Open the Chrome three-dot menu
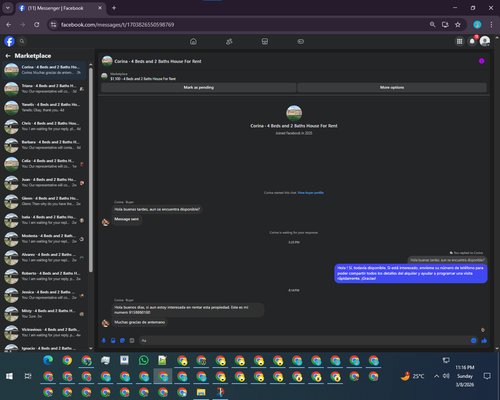This screenshot has height=400, width=500. point(491,25)
